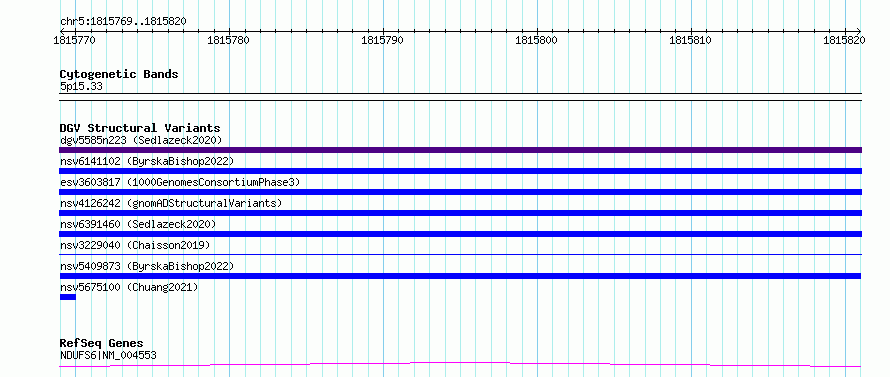Click ruler position 1815810
This screenshot has height=377, width=890.
click(691, 40)
